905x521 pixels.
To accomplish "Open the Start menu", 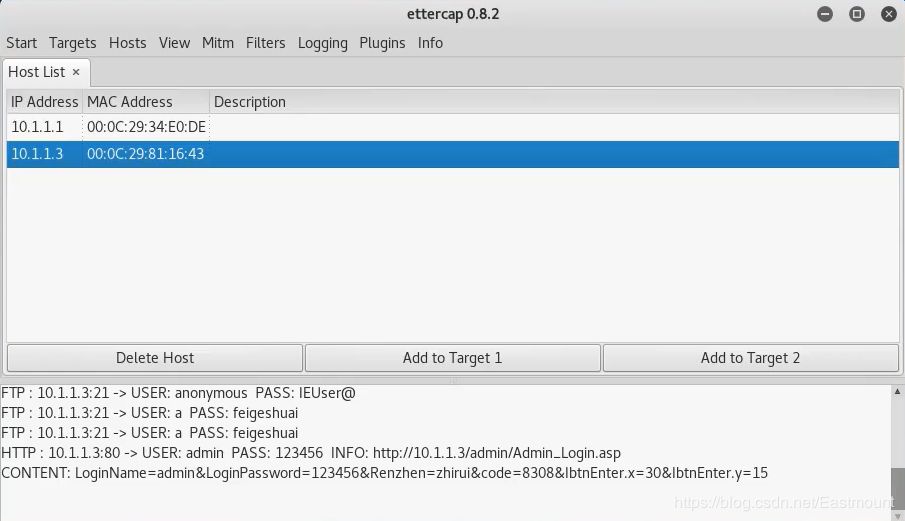I will [x=21, y=43].
